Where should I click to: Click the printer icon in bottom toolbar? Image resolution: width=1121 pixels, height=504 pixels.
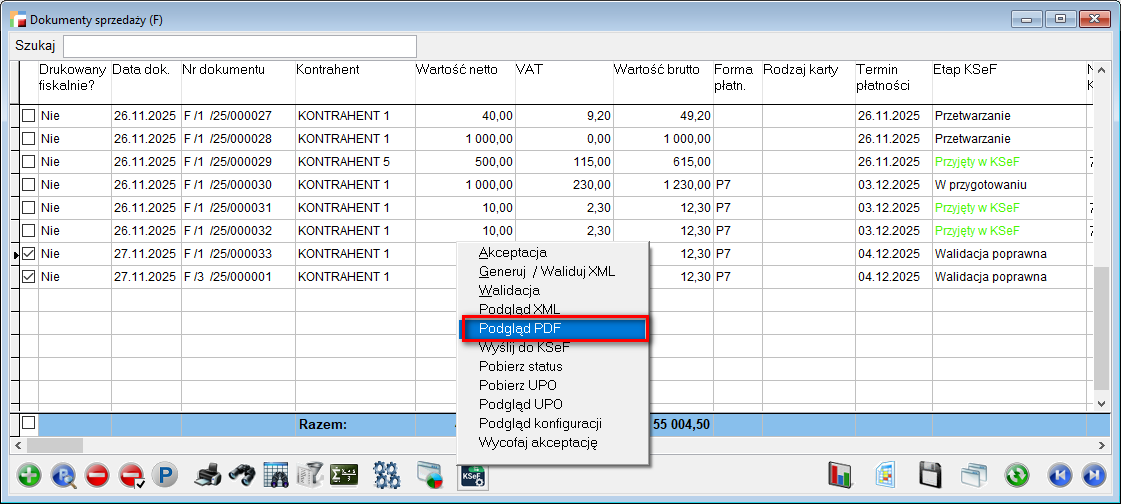coord(207,476)
